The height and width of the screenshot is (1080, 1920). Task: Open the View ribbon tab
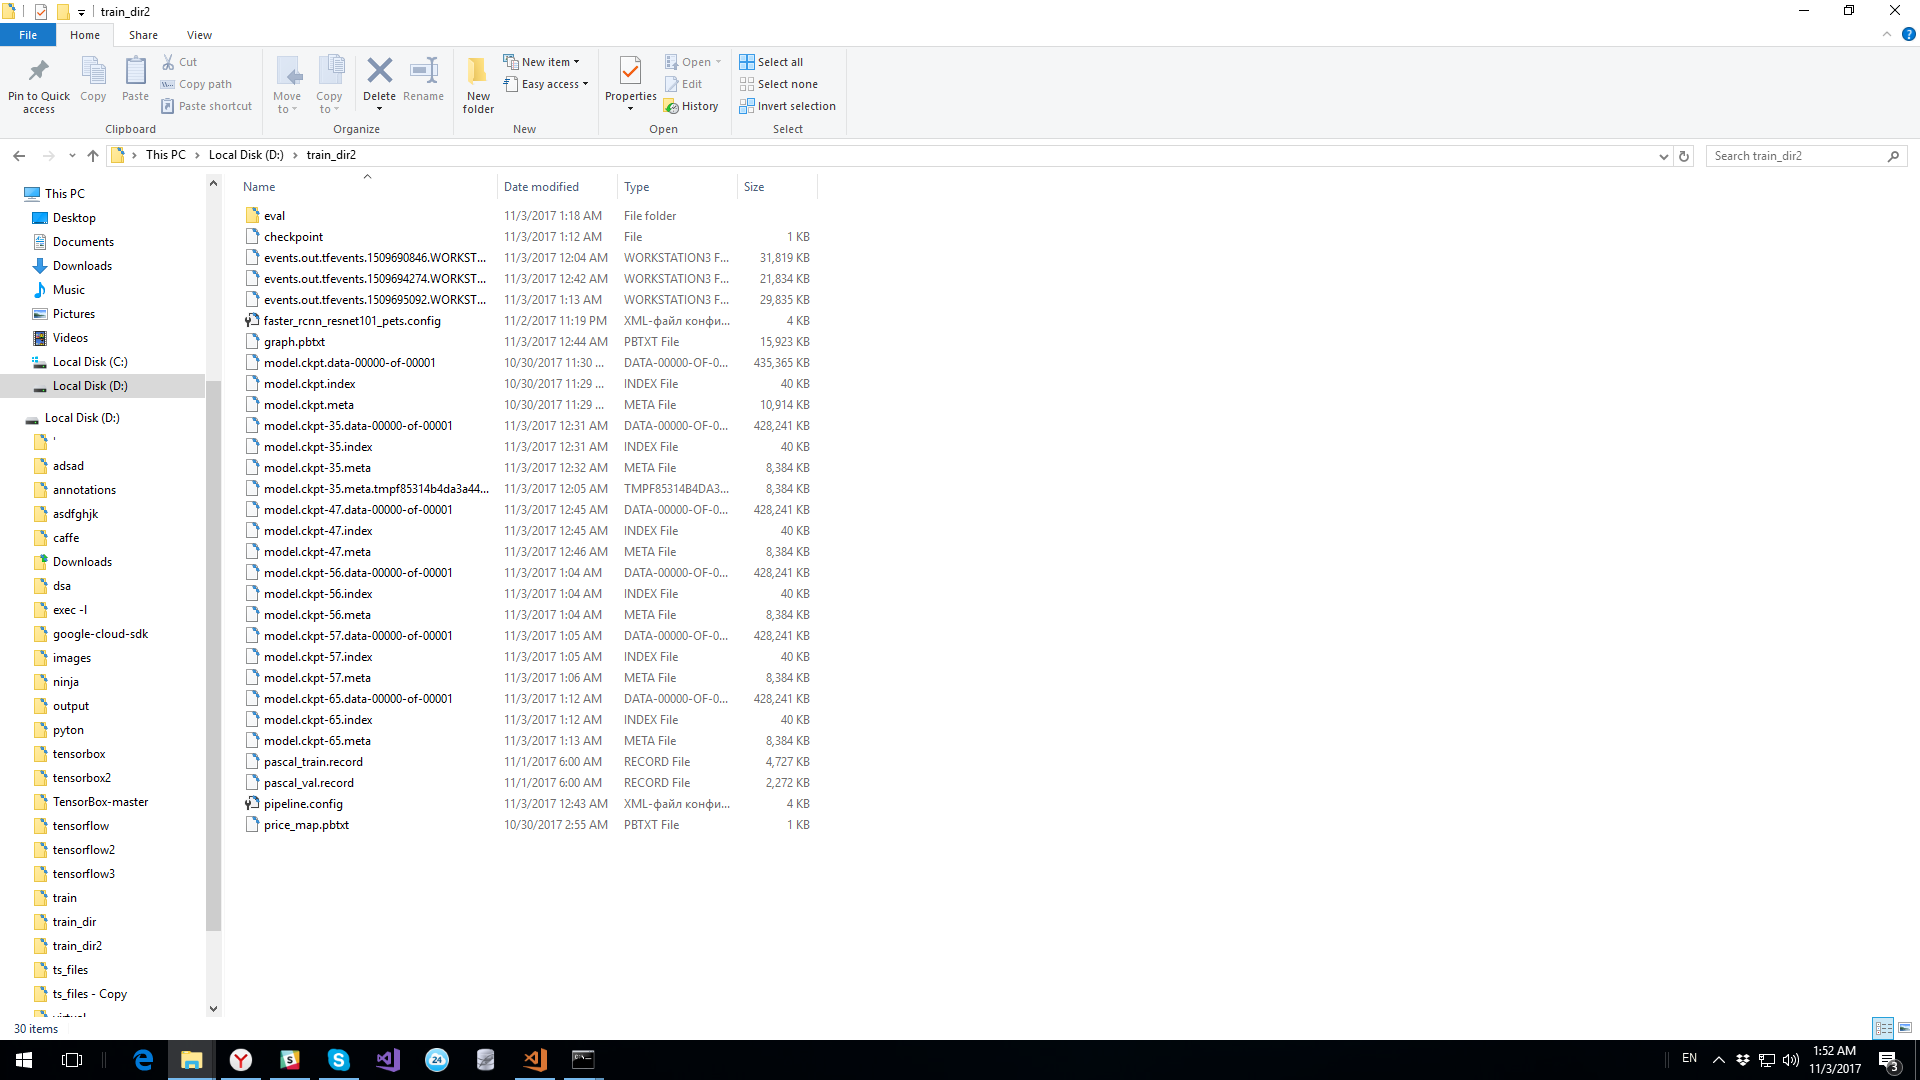199,35
